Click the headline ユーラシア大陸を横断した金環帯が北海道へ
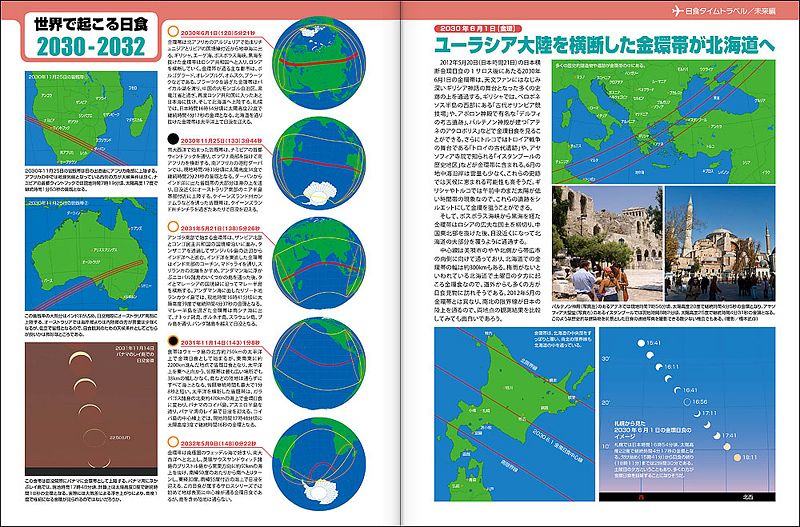 point(605,46)
